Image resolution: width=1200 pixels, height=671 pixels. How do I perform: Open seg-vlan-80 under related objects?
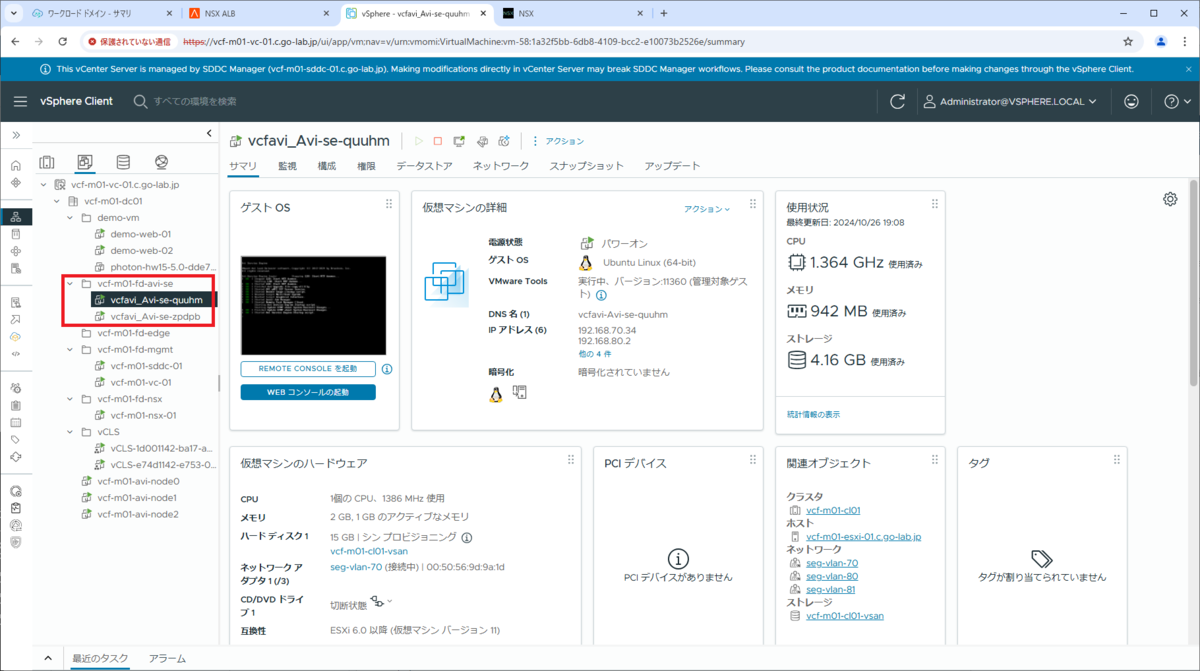832,576
